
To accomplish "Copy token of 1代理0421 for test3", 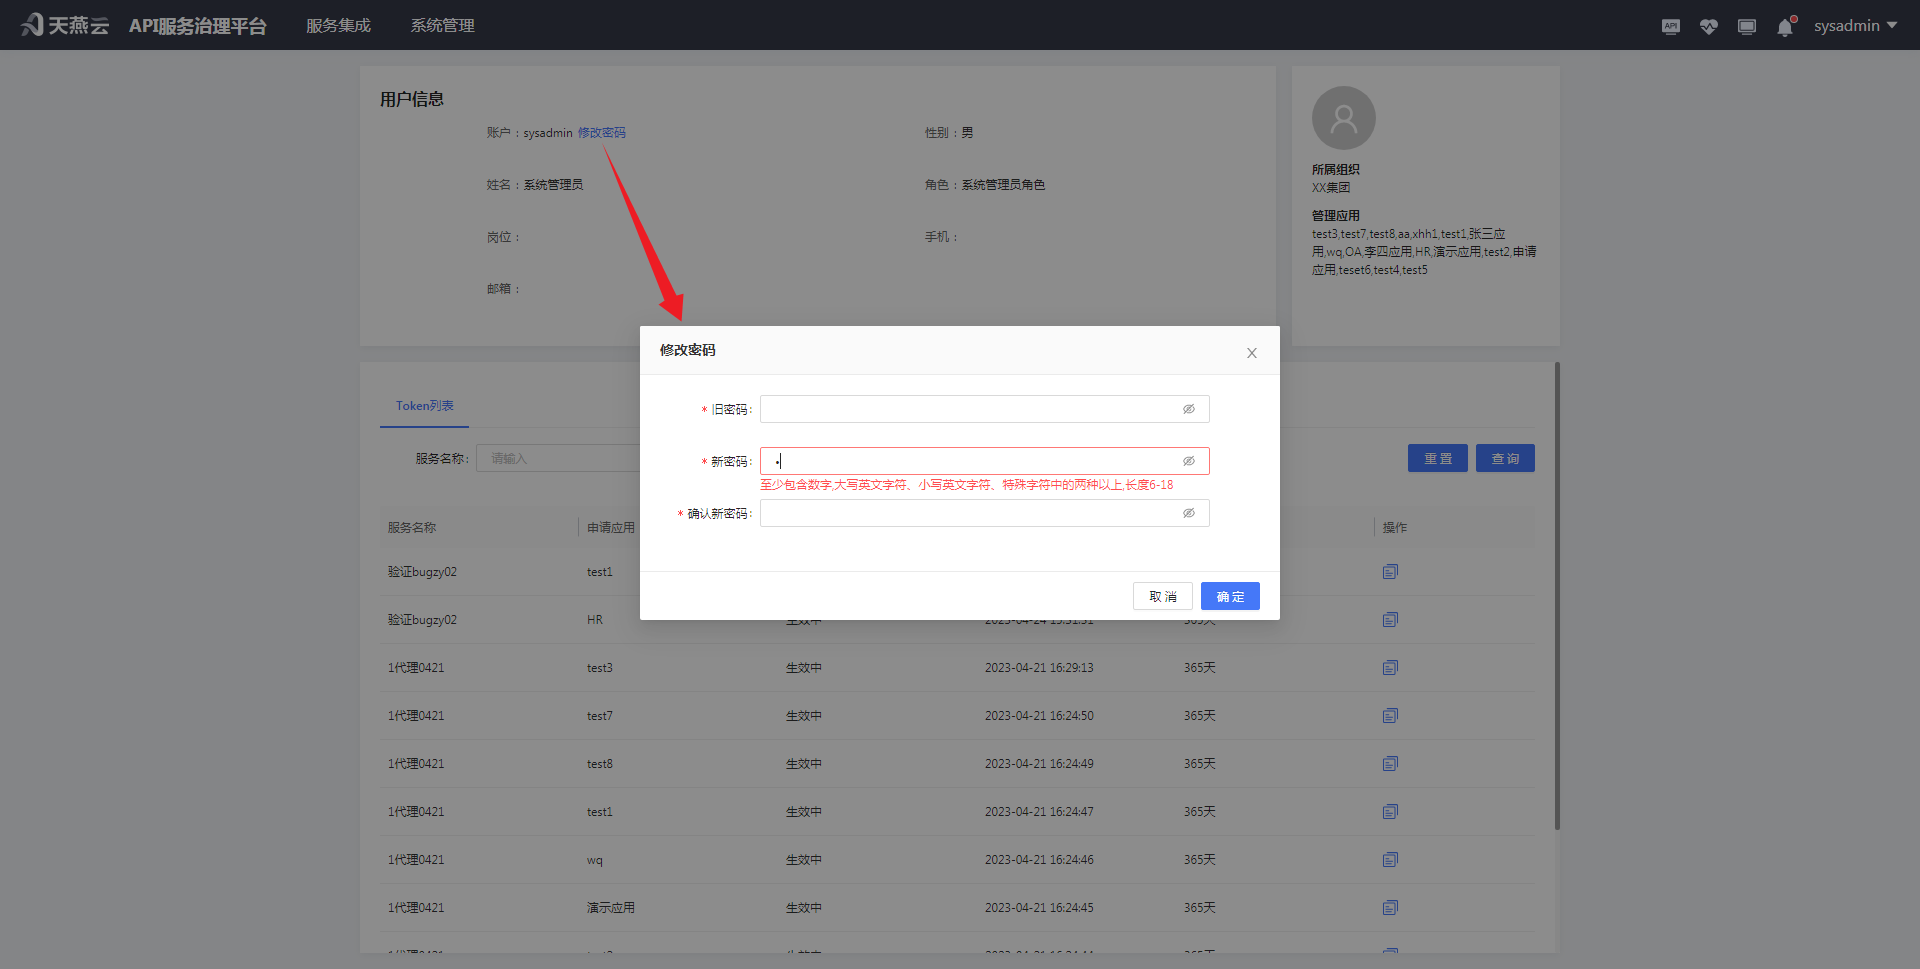I will (1390, 667).
